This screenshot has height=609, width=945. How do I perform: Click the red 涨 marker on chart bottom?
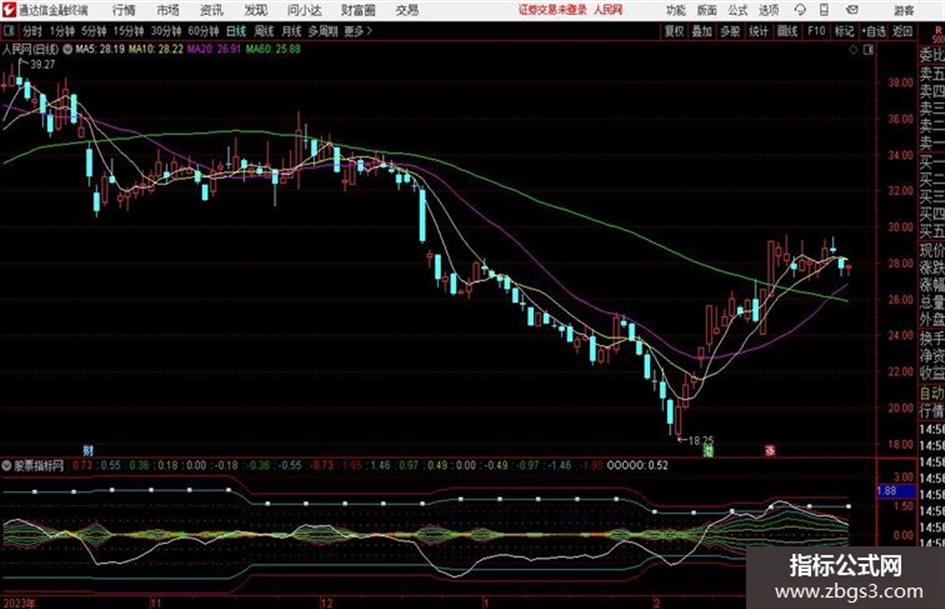tap(770, 450)
